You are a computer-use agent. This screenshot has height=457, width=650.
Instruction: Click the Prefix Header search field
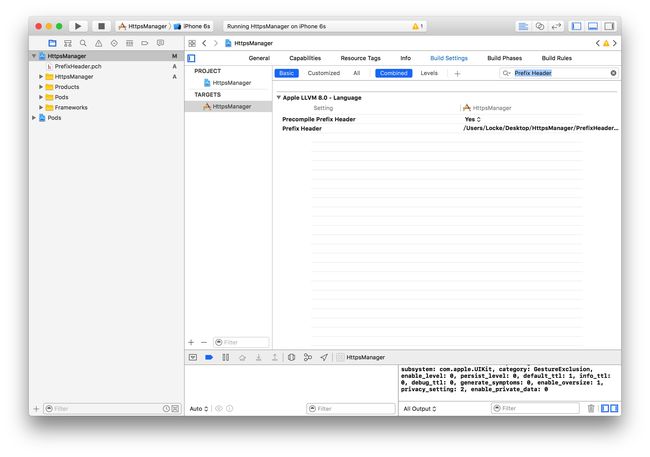[559, 73]
